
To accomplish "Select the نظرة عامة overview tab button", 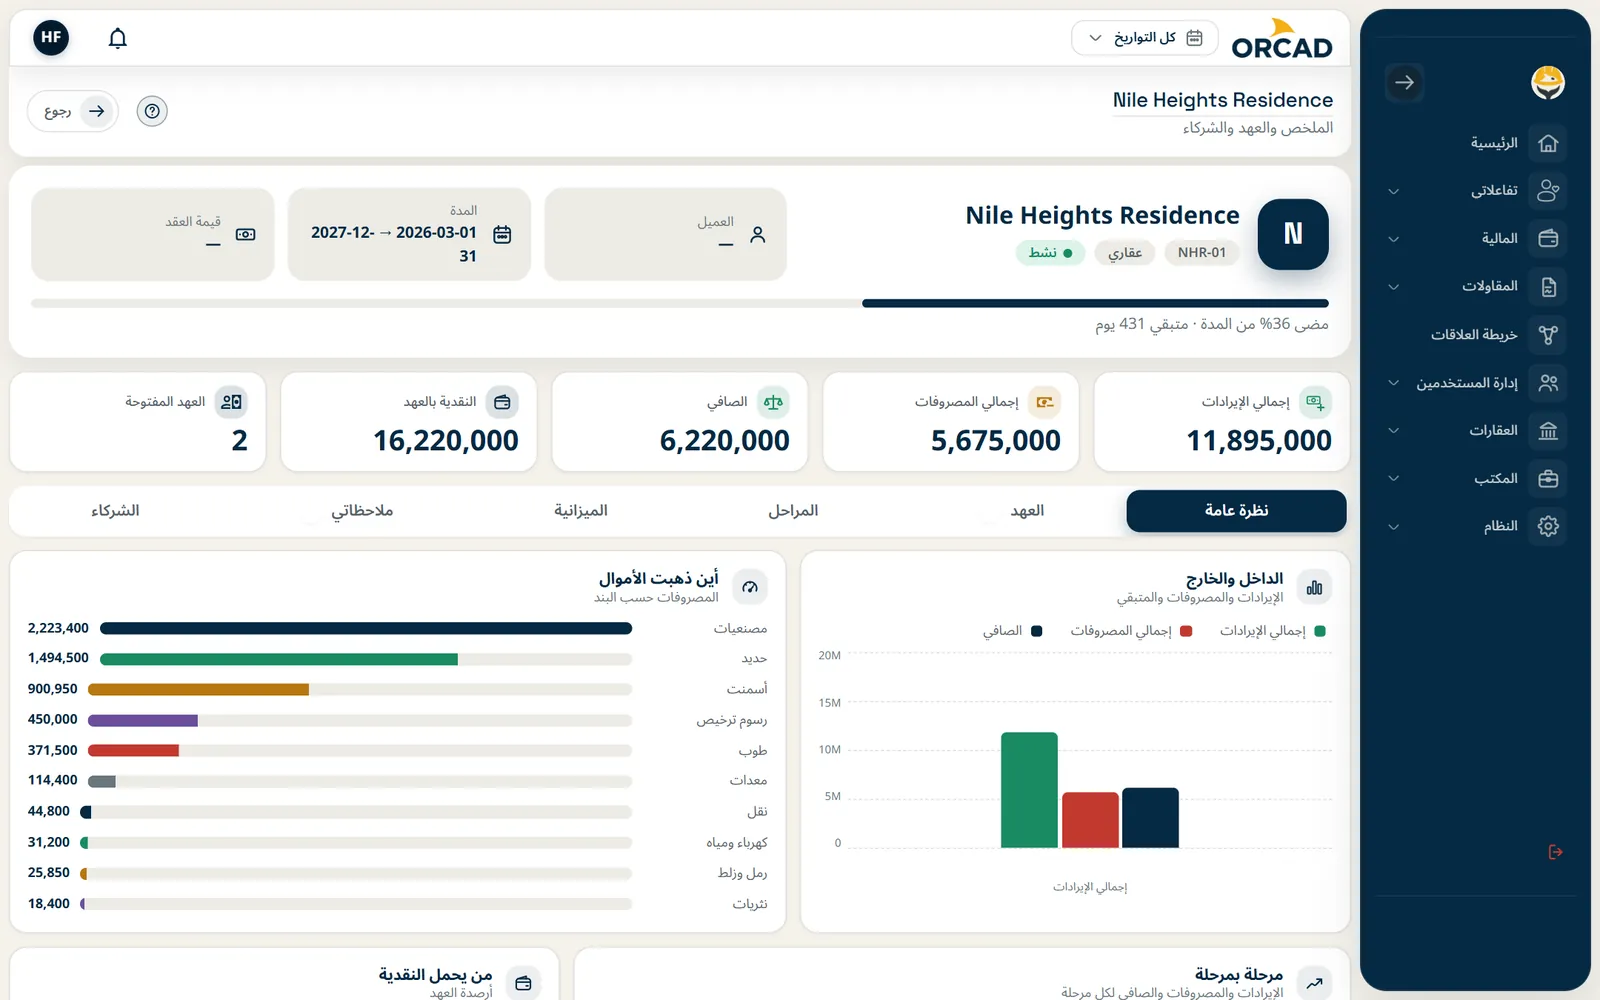I will point(1236,511).
